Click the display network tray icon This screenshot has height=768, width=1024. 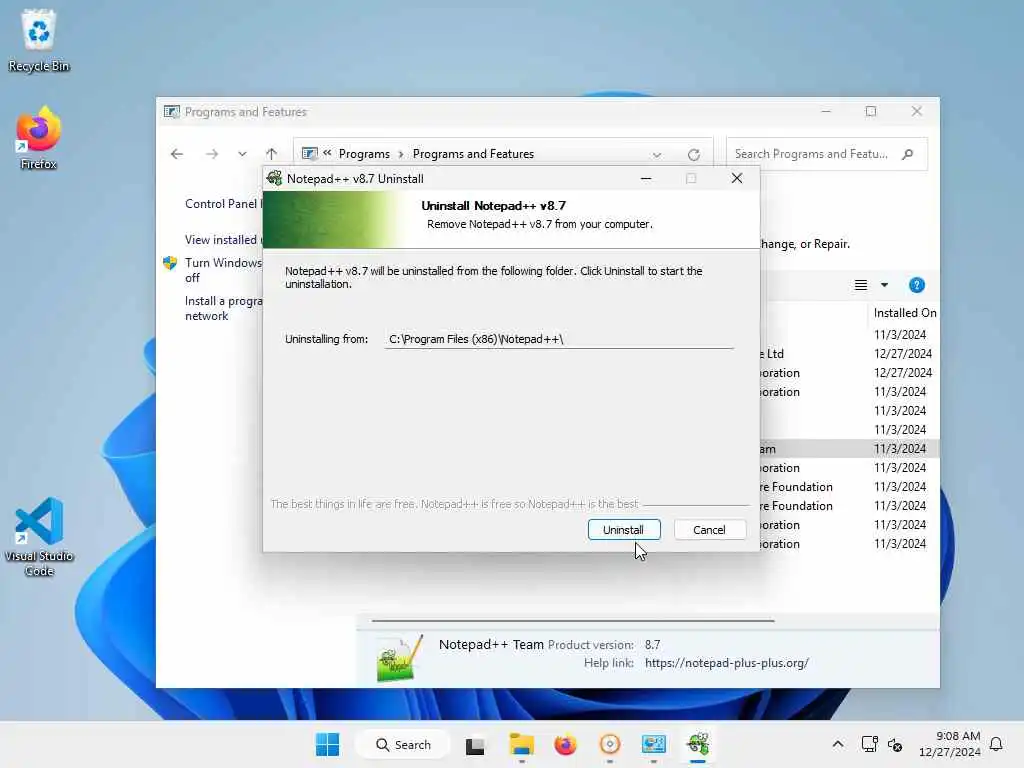pos(869,744)
